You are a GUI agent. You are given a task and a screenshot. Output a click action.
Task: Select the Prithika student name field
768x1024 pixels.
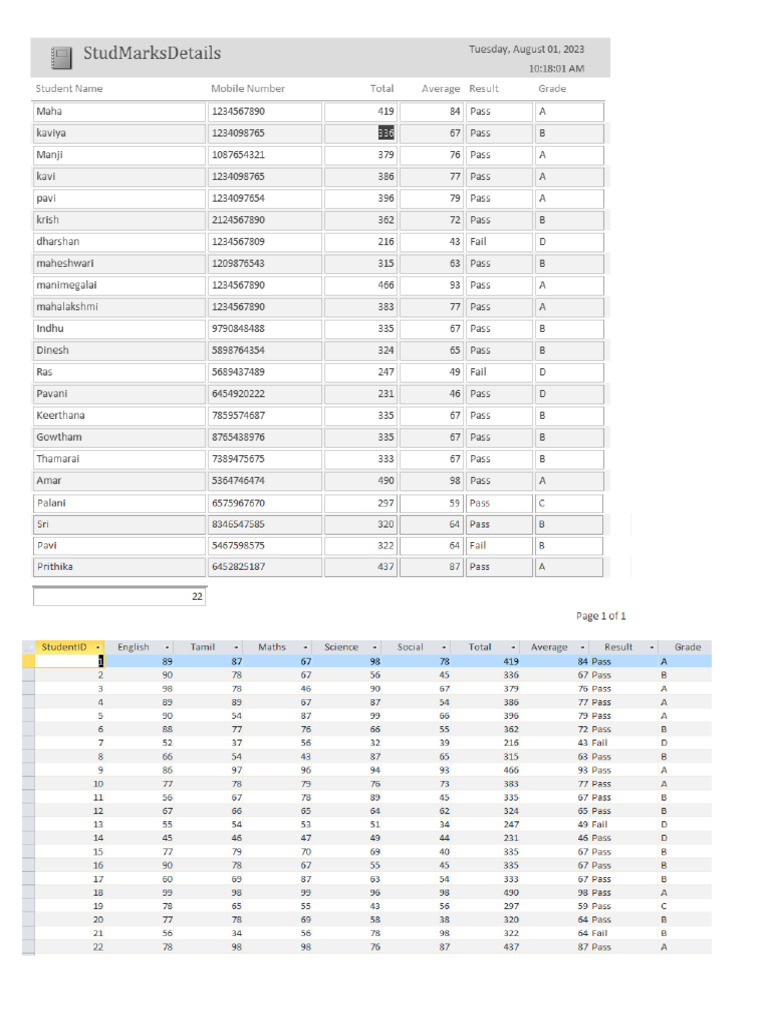(119, 567)
